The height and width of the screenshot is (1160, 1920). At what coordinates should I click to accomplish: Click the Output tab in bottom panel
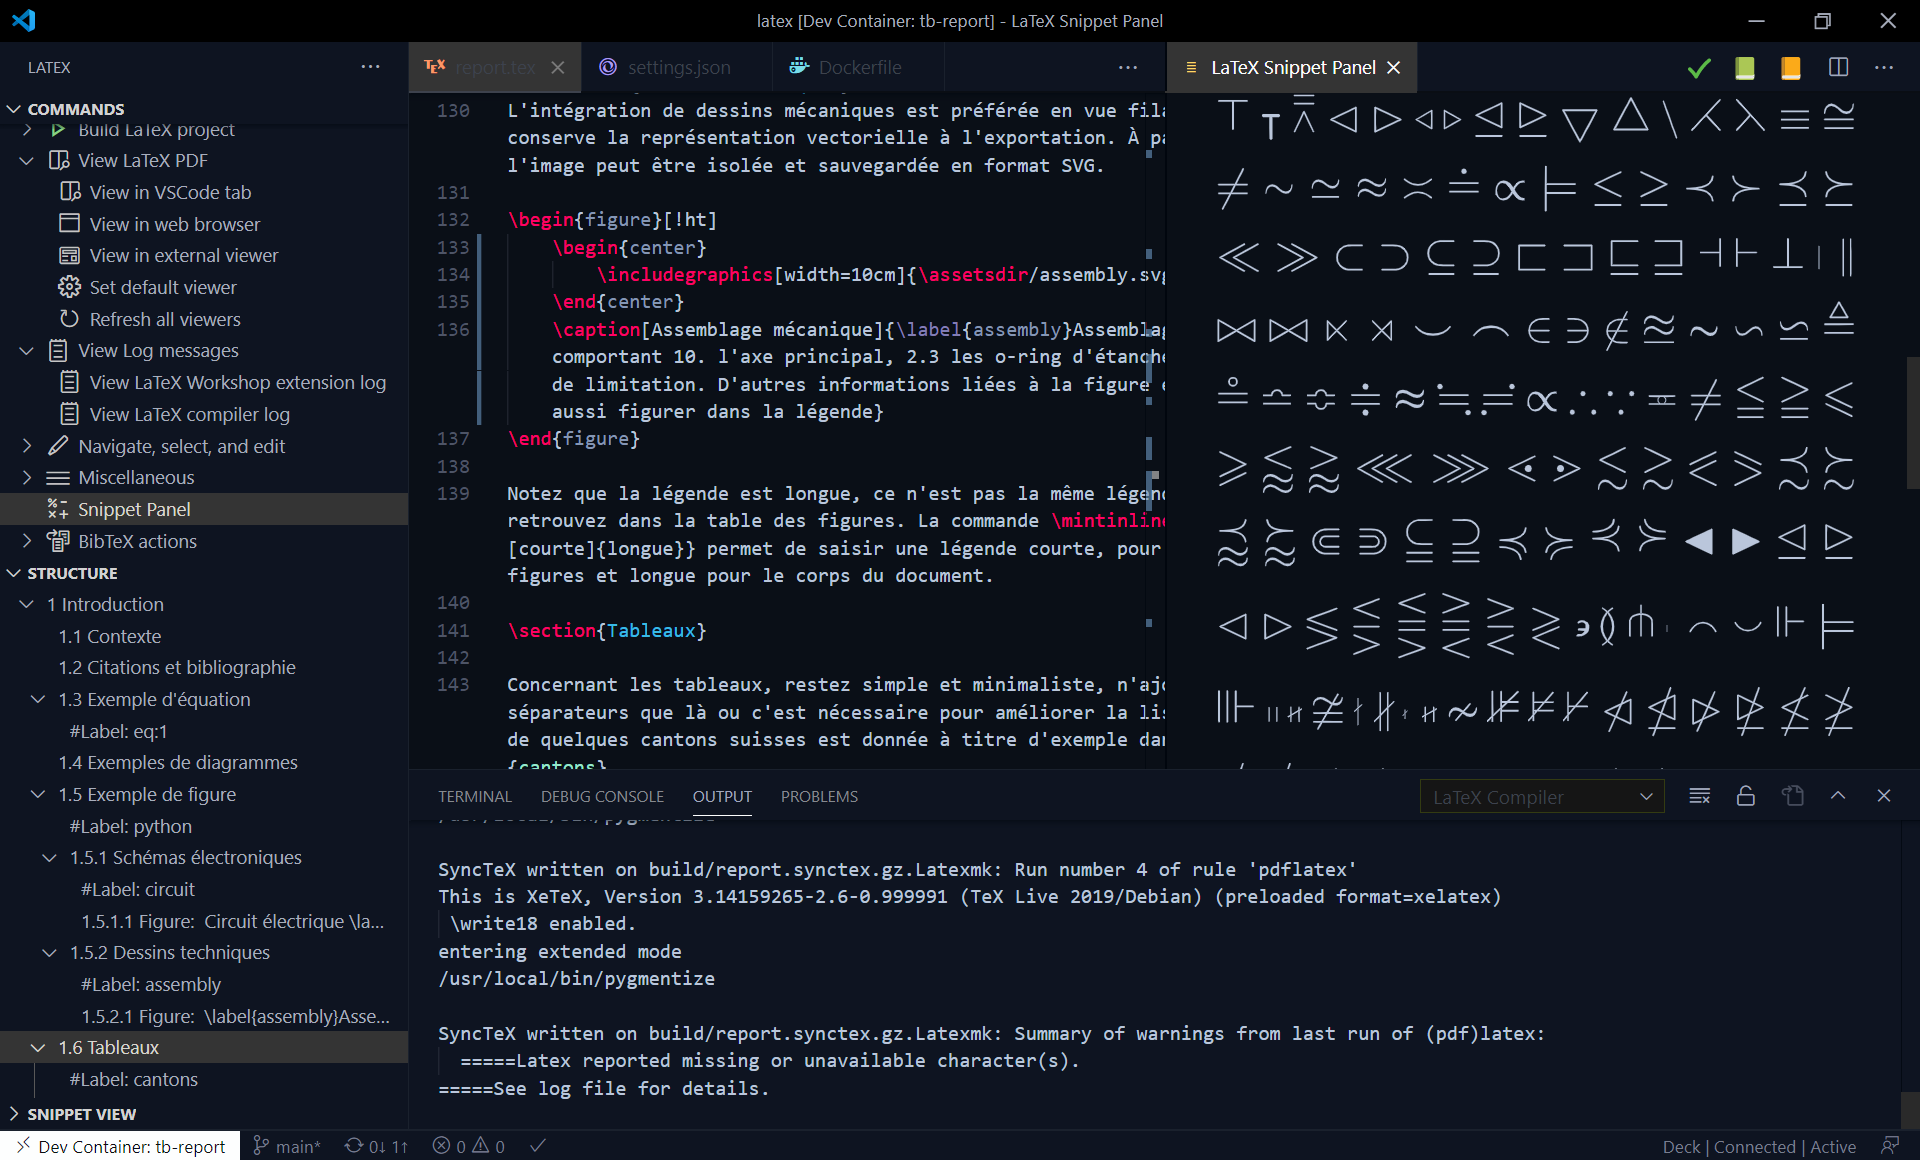(721, 795)
